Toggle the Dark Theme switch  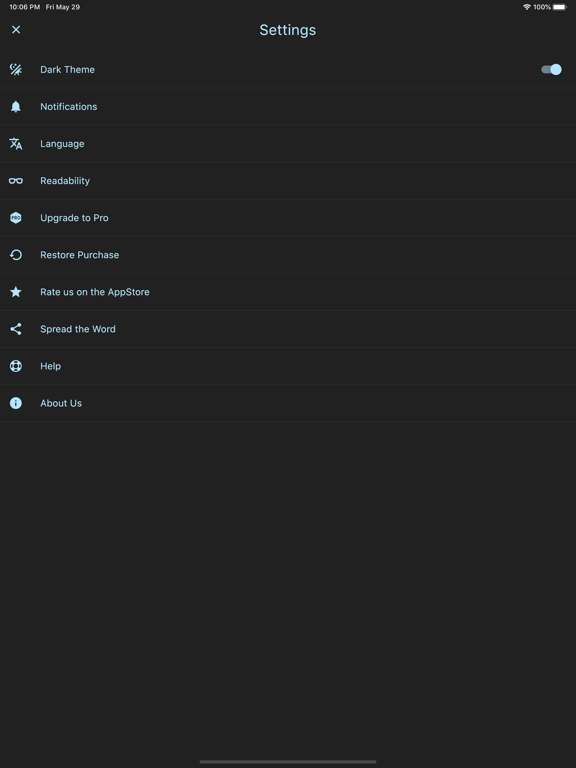[551, 70]
